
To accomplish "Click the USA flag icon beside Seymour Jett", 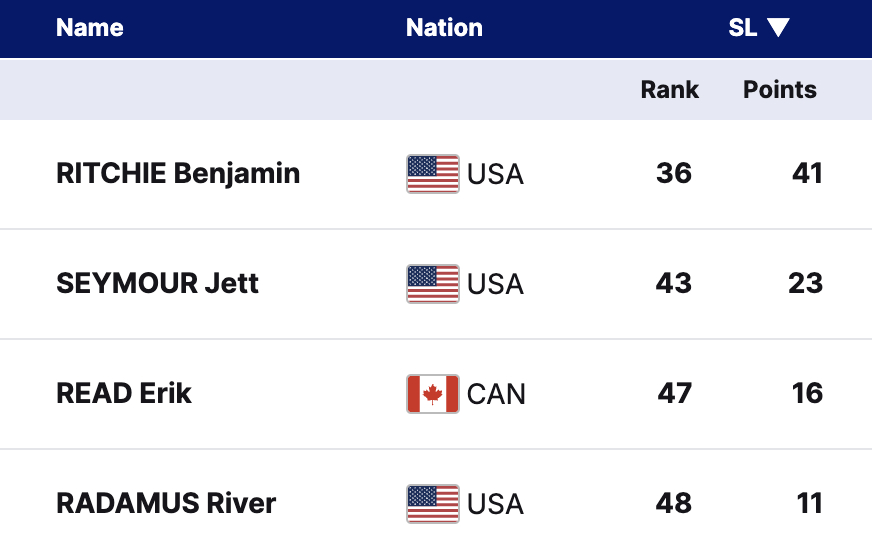I will click(x=433, y=284).
